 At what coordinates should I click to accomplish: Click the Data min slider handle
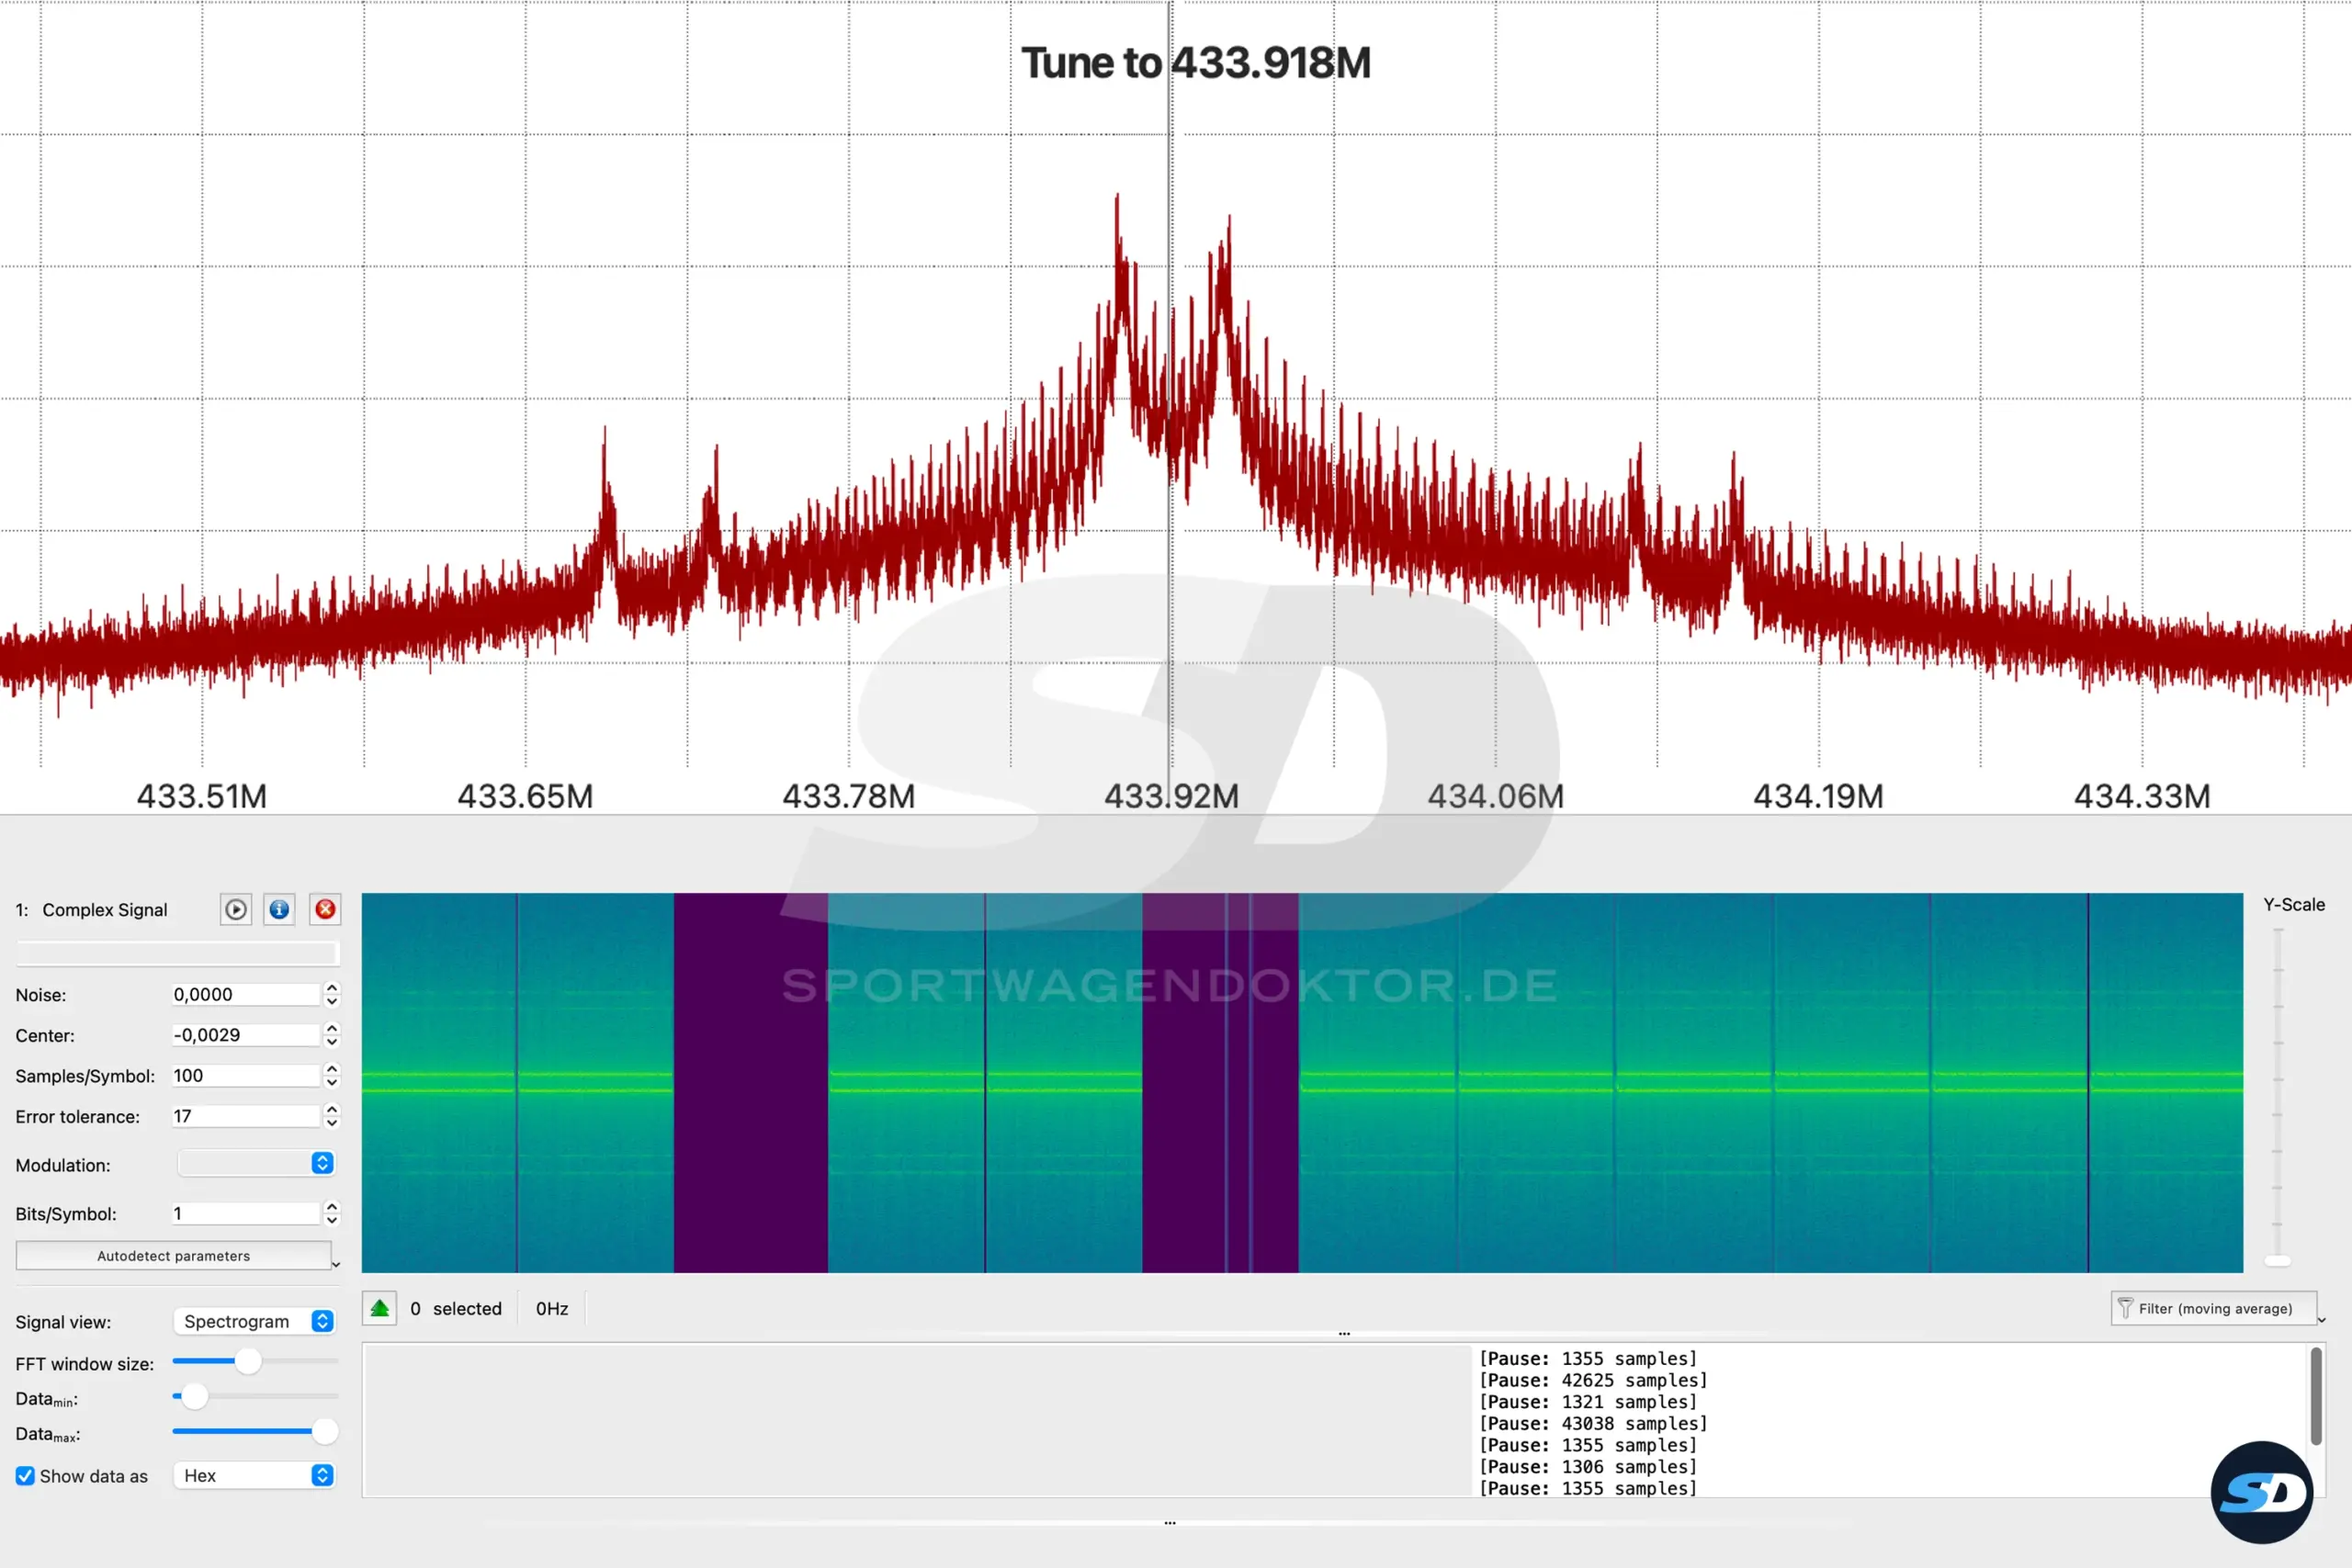[194, 1396]
